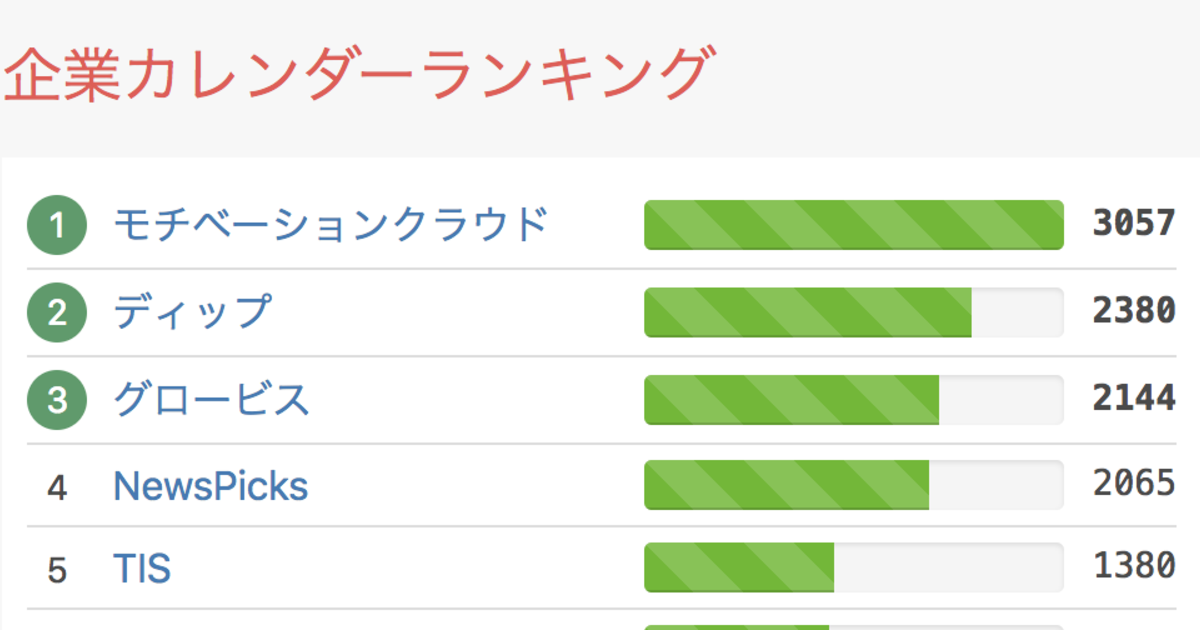The width and height of the screenshot is (1200, 630).
Task: Click グロービス's green progress bar
Action: (792, 400)
